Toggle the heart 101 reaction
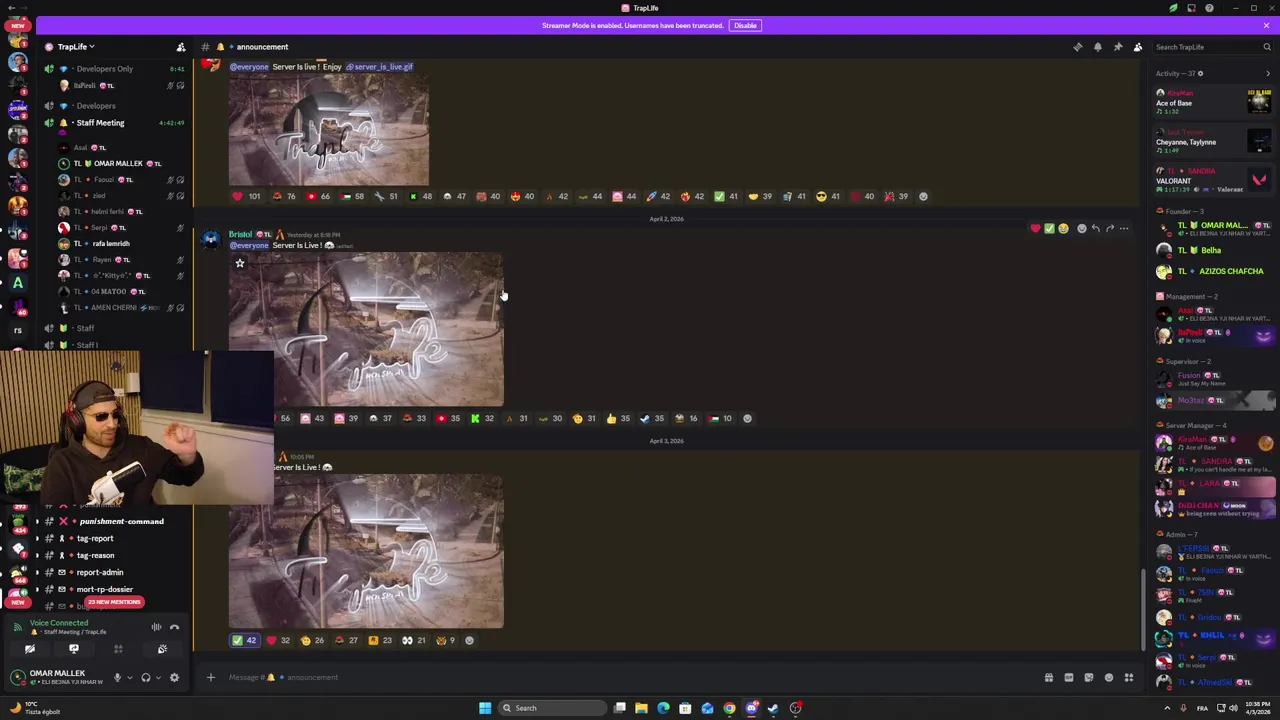The width and height of the screenshot is (1280, 720). click(246, 196)
